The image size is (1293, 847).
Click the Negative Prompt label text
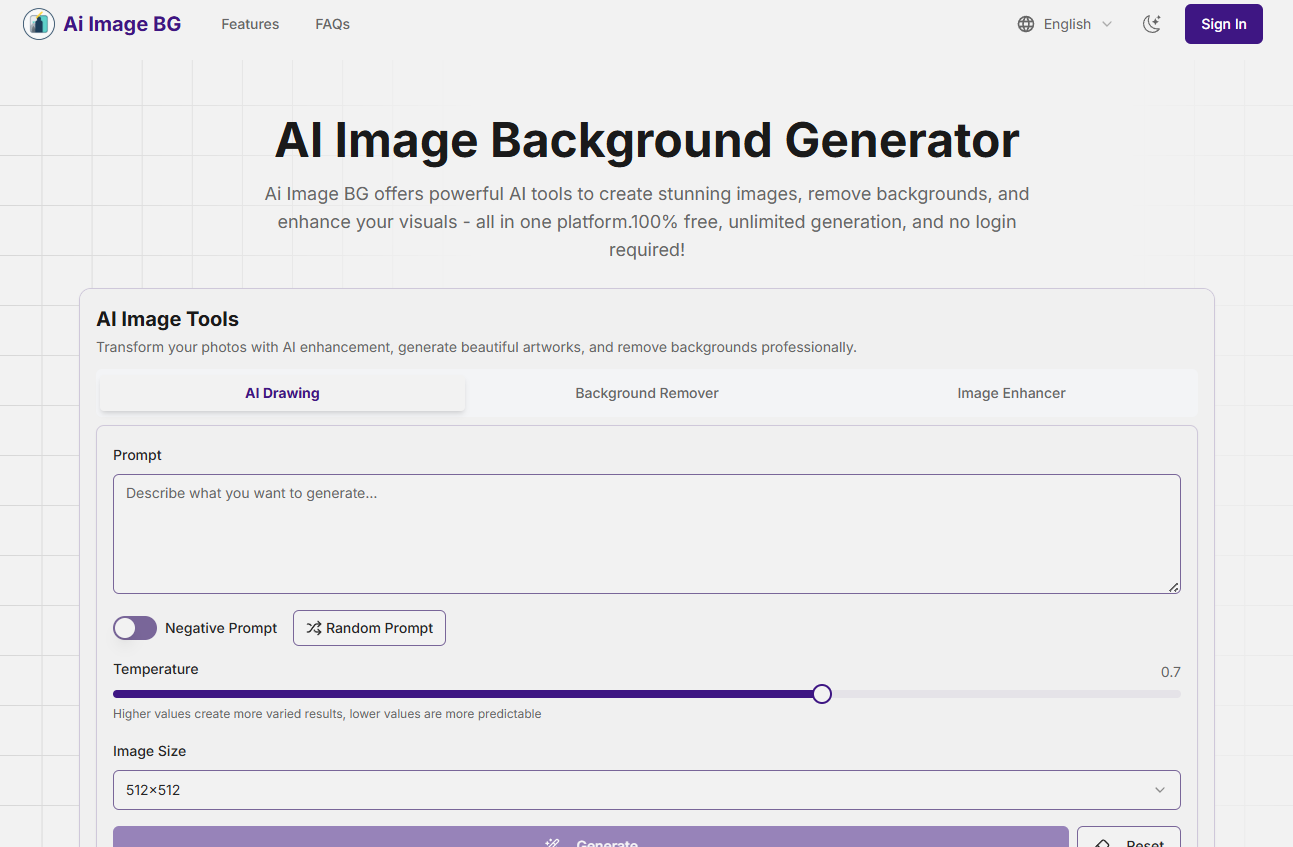click(221, 628)
